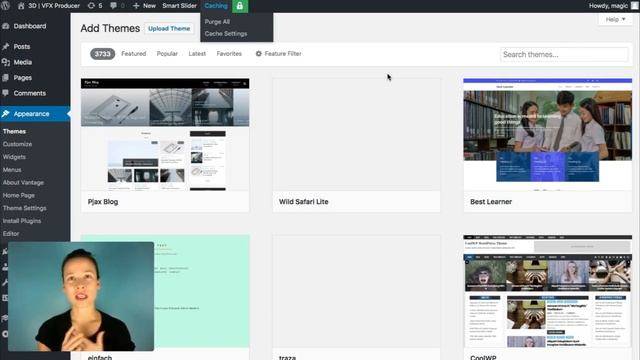Click the Wild Safari Lite theme name
The width and height of the screenshot is (640, 360).
point(304,202)
